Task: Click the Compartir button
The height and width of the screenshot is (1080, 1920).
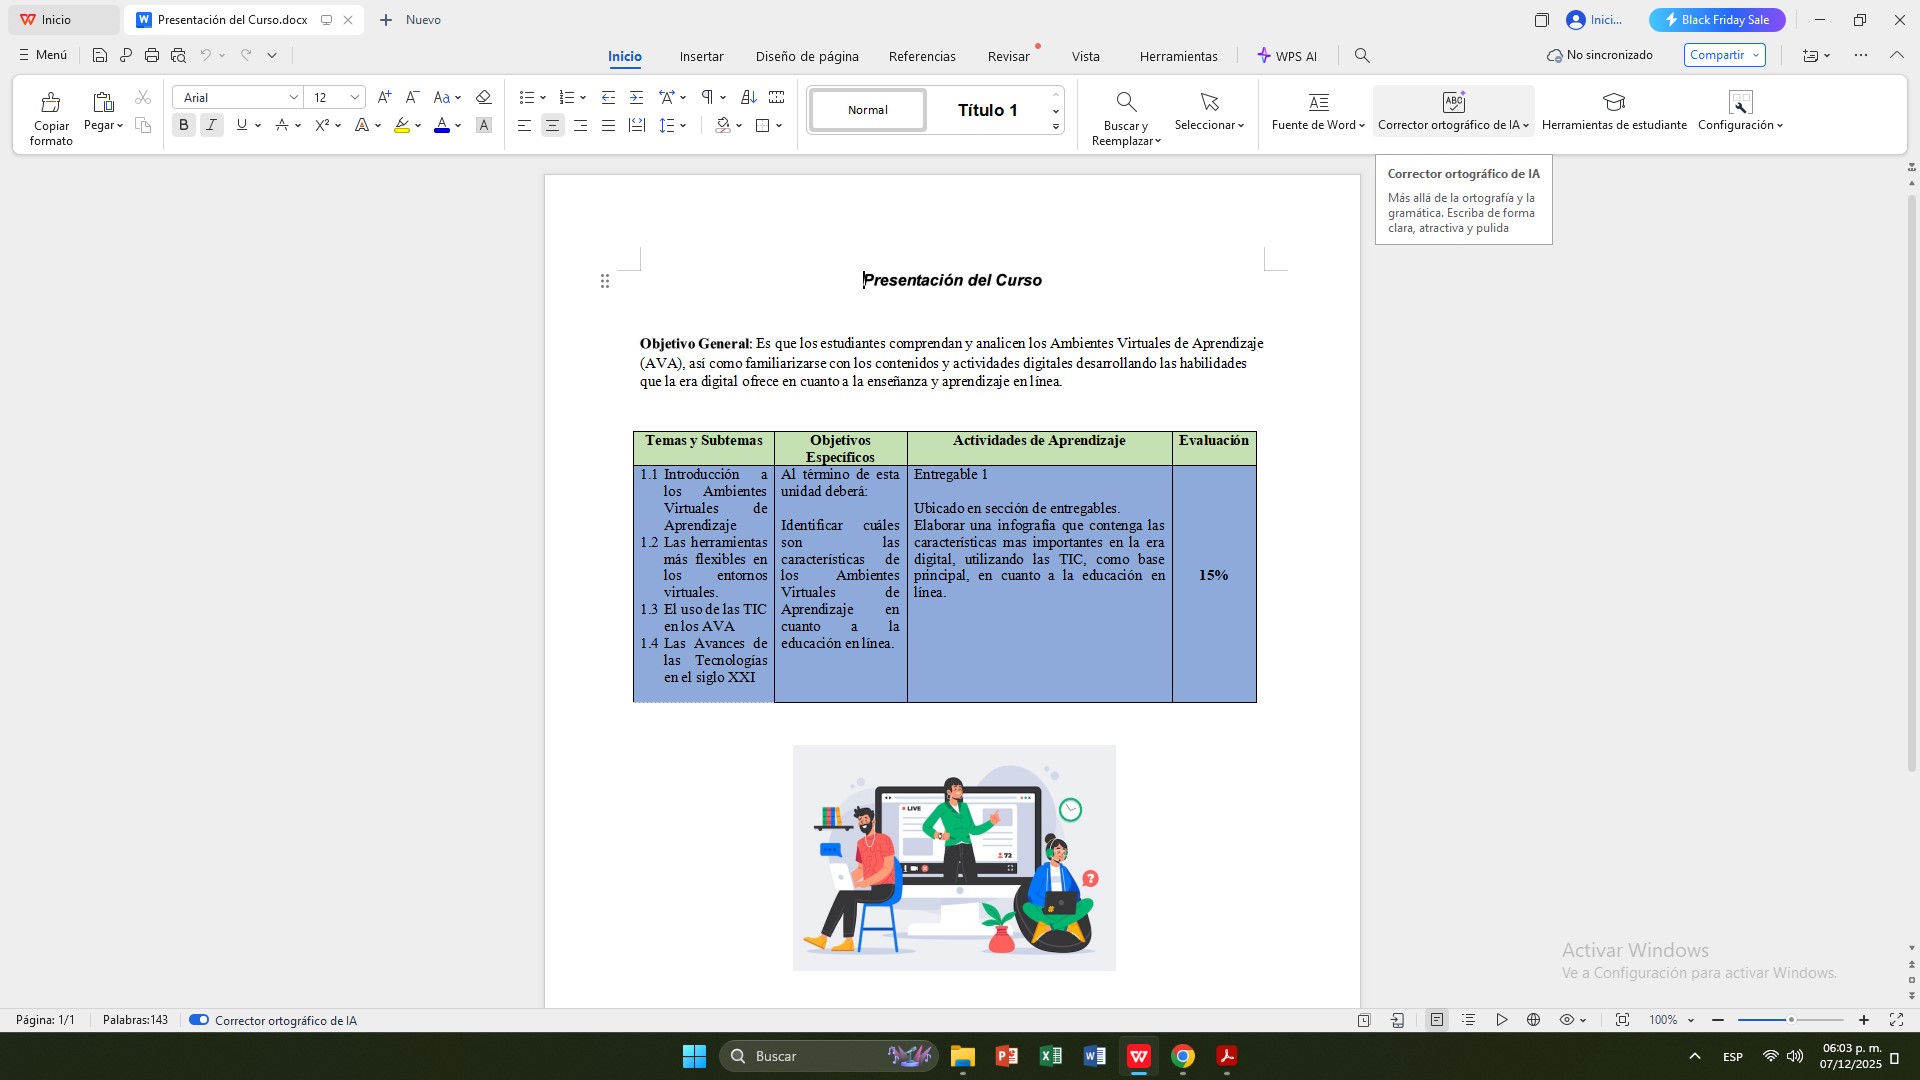Action: point(1717,55)
